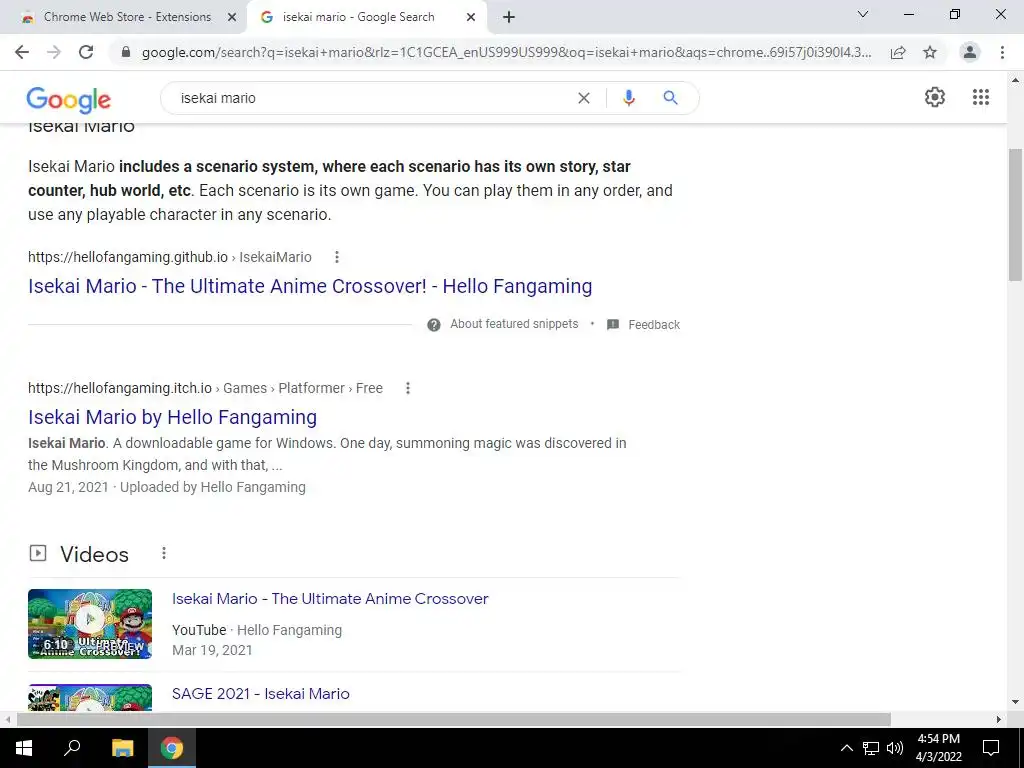Open File Explorer from taskbar

122,748
